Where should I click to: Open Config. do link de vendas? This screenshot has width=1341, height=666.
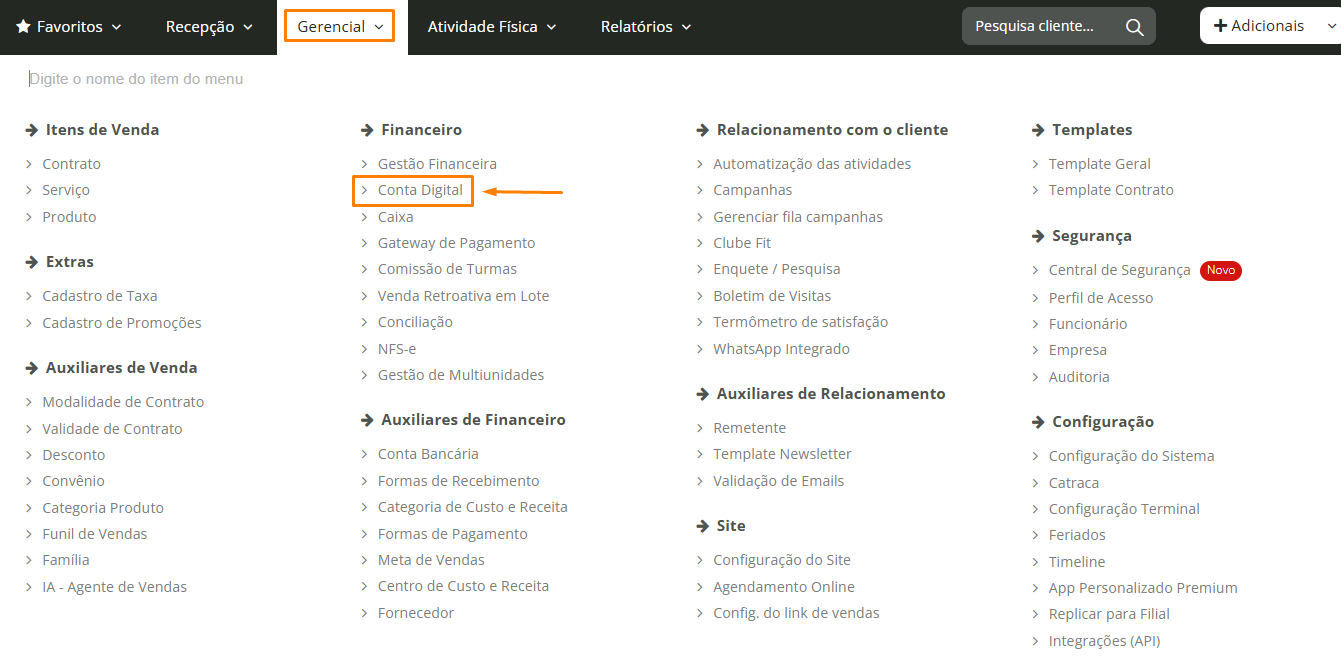click(x=796, y=613)
